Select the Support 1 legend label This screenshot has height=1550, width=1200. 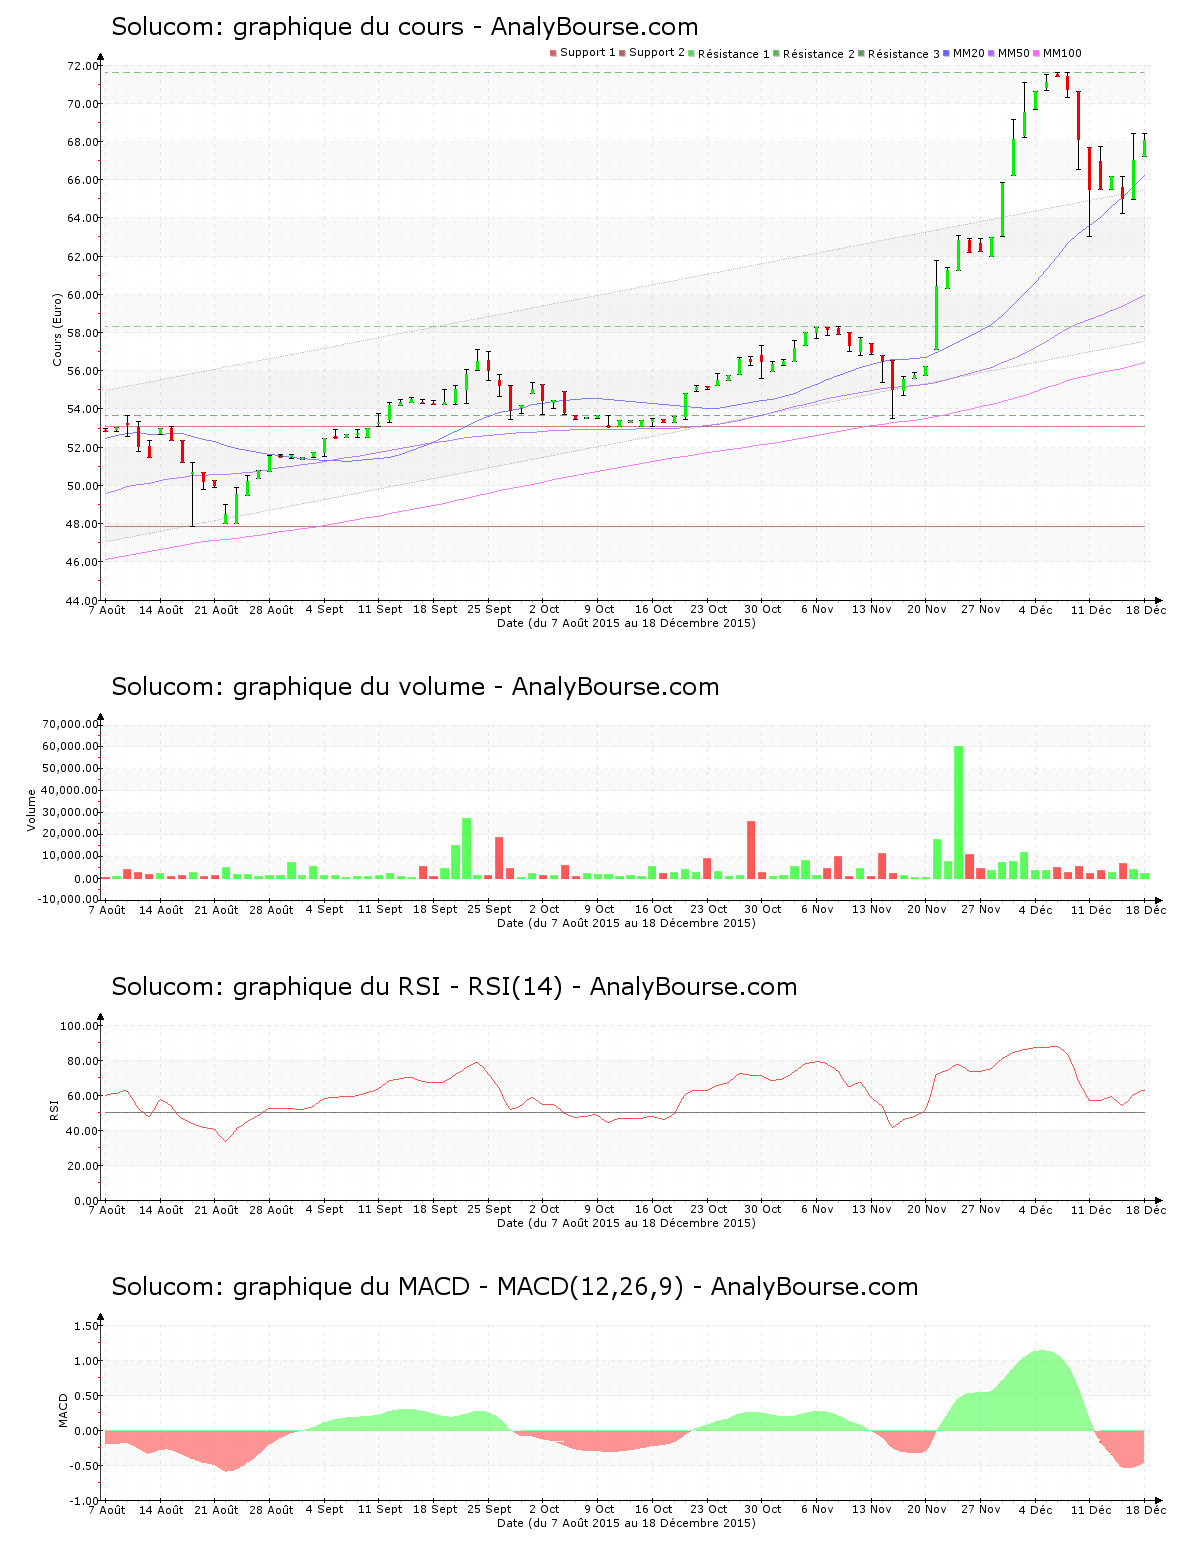pos(587,53)
